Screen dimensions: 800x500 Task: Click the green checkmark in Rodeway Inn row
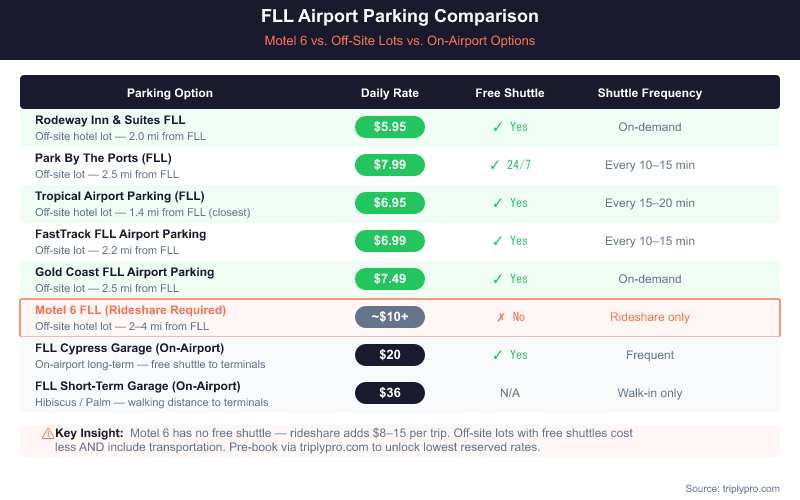pos(497,127)
